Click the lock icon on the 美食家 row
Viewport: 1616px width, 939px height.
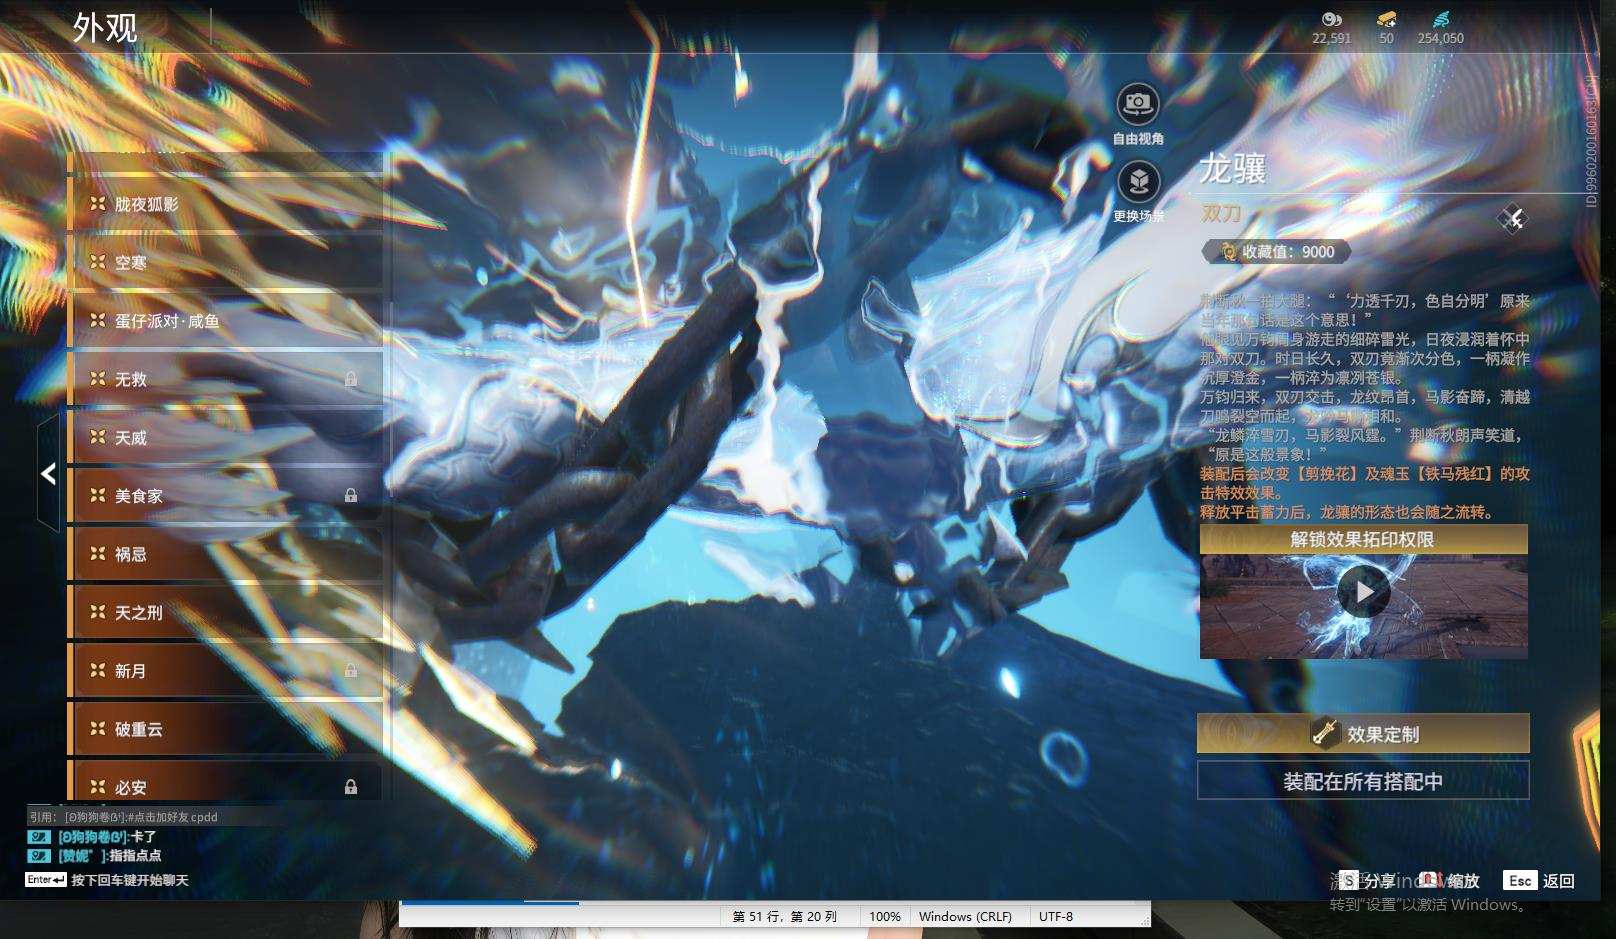click(351, 495)
